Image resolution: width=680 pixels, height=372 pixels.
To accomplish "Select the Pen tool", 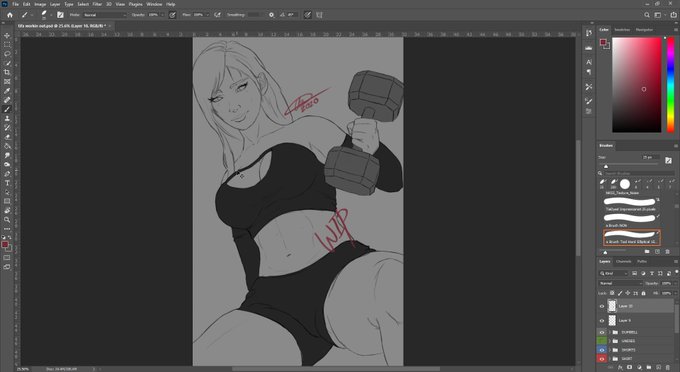I will [x=7, y=174].
